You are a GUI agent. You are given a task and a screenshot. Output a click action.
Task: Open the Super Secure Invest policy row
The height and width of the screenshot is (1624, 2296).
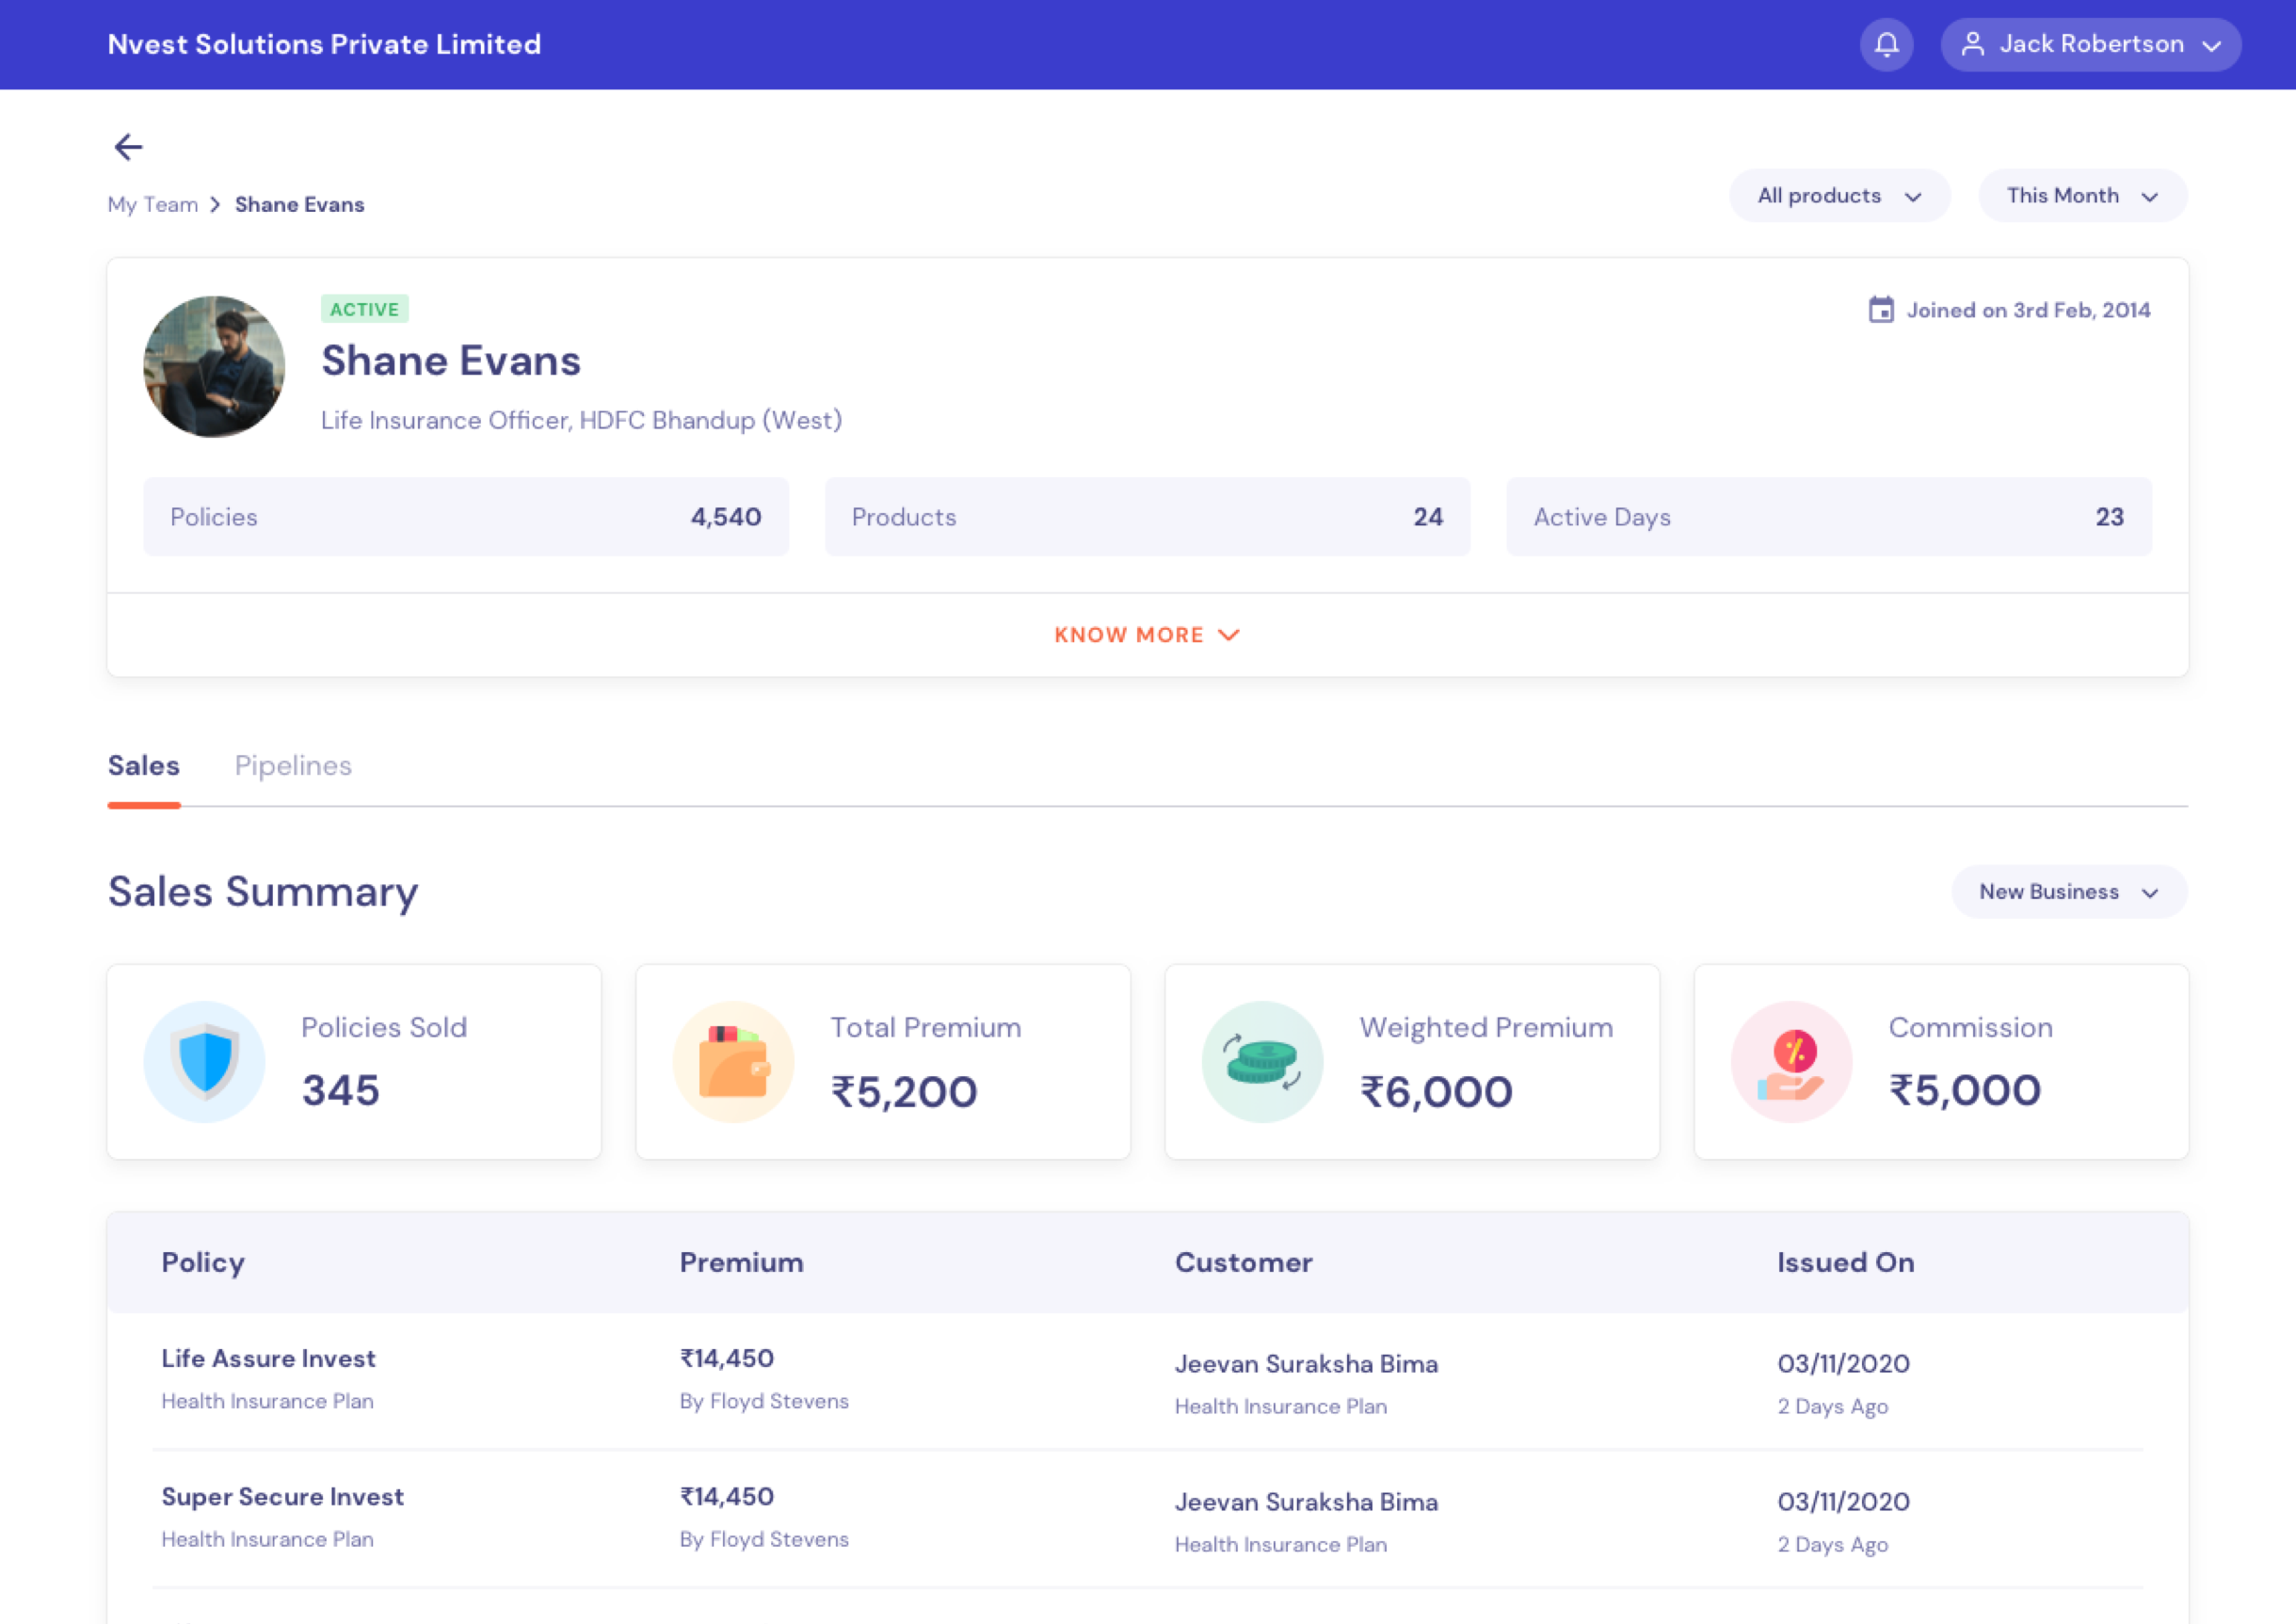(x=283, y=1497)
